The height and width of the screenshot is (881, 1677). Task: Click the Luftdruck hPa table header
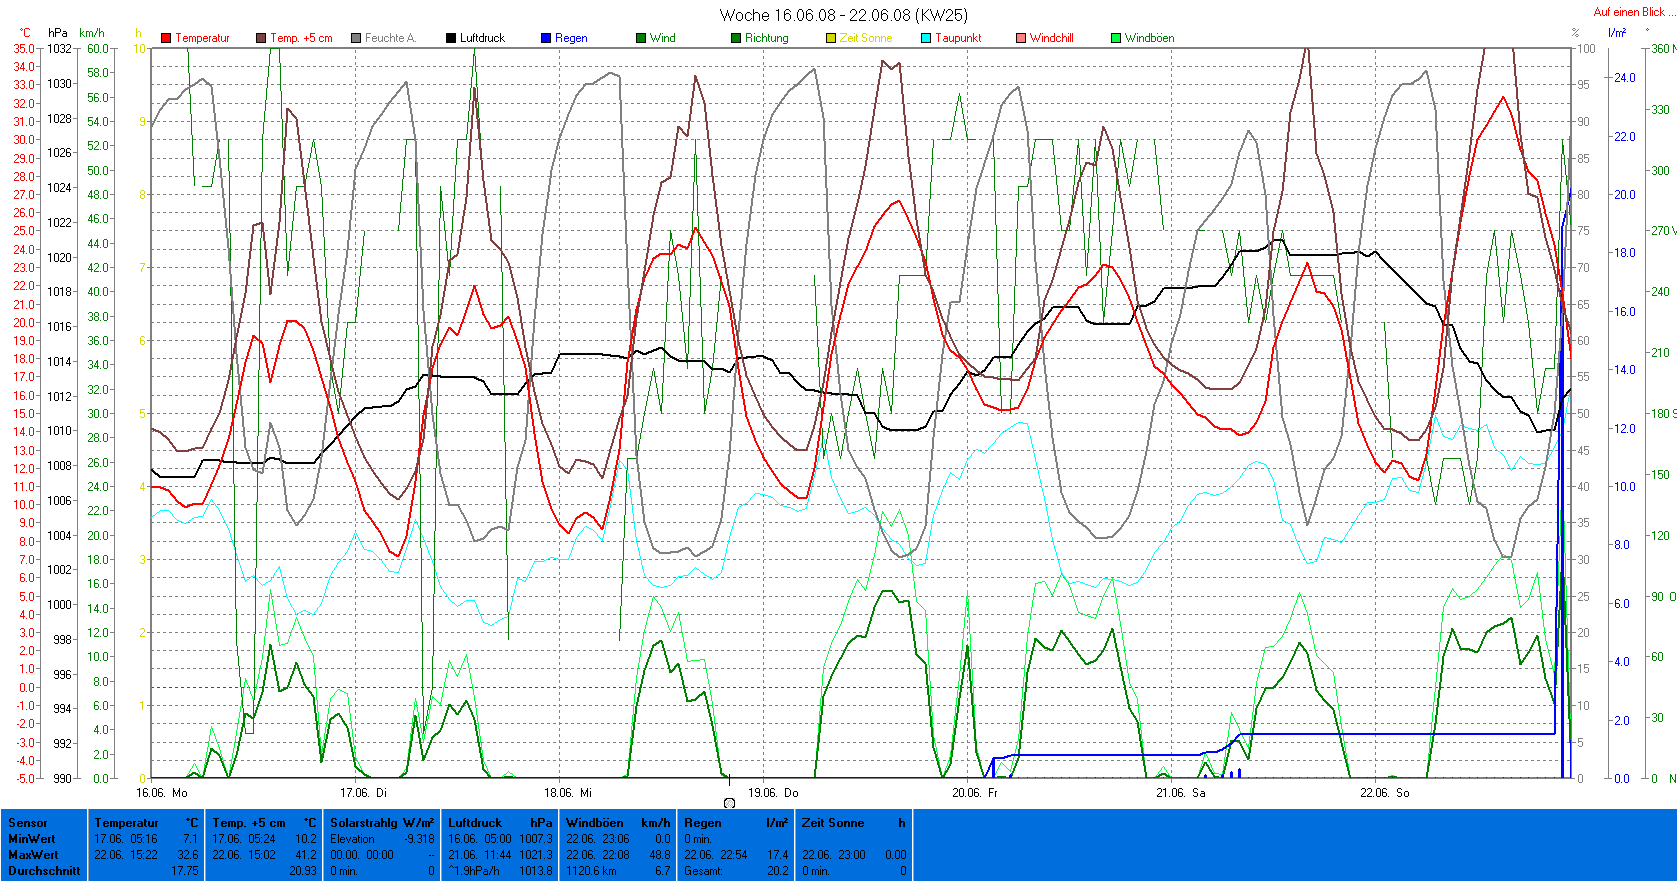pos(499,823)
